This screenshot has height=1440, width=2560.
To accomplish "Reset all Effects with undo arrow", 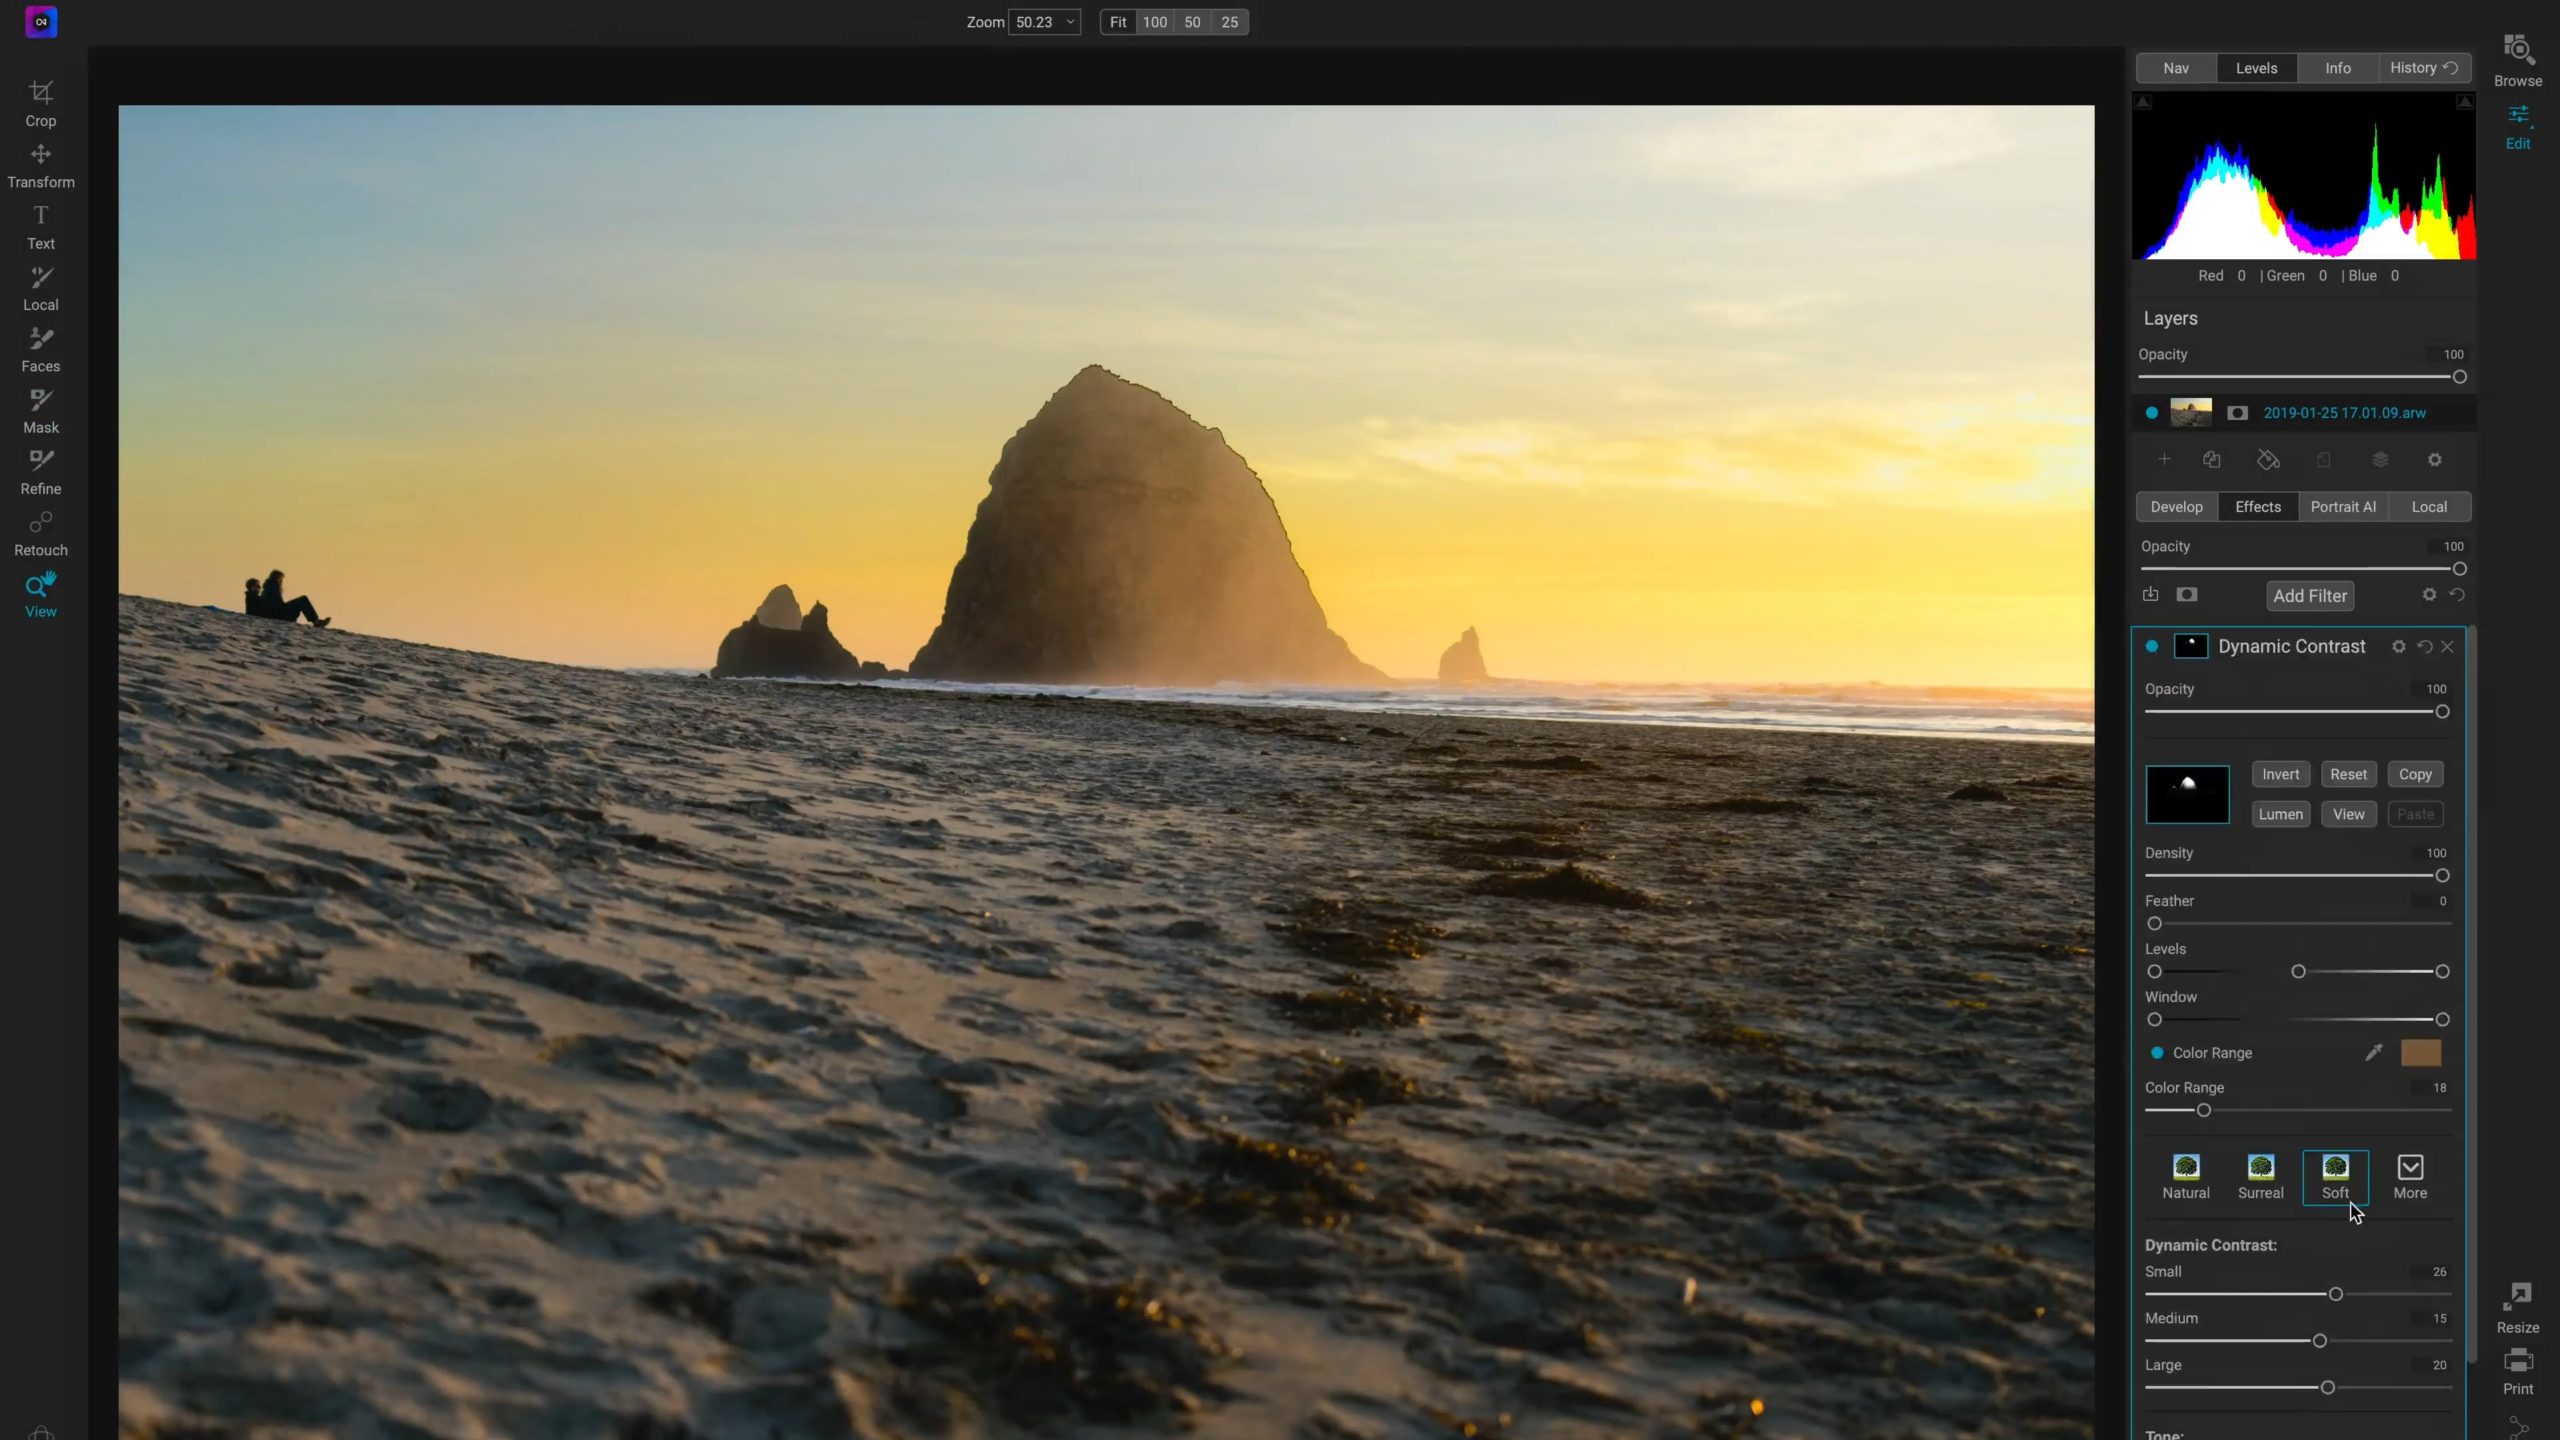I will [2457, 595].
